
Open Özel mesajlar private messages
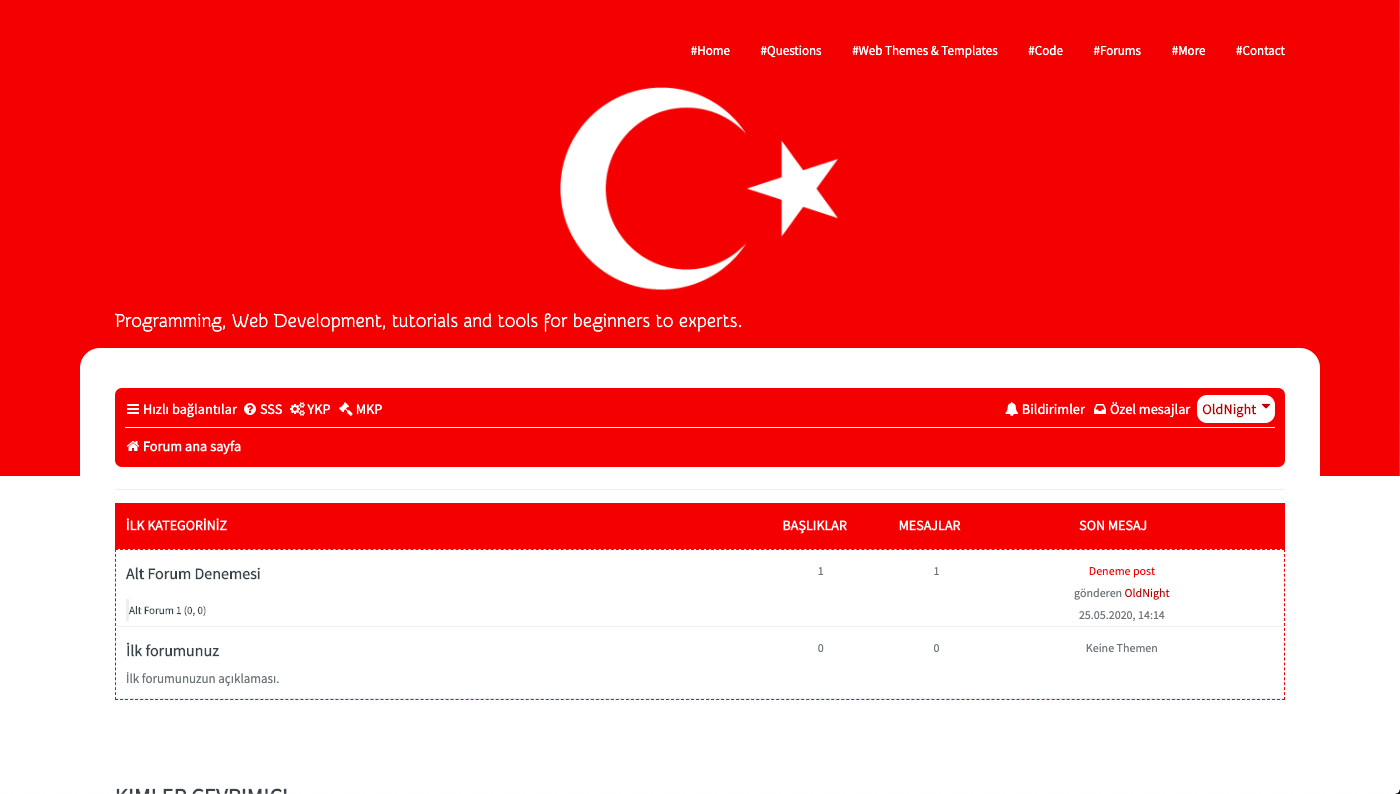(x=1150, y=409)
